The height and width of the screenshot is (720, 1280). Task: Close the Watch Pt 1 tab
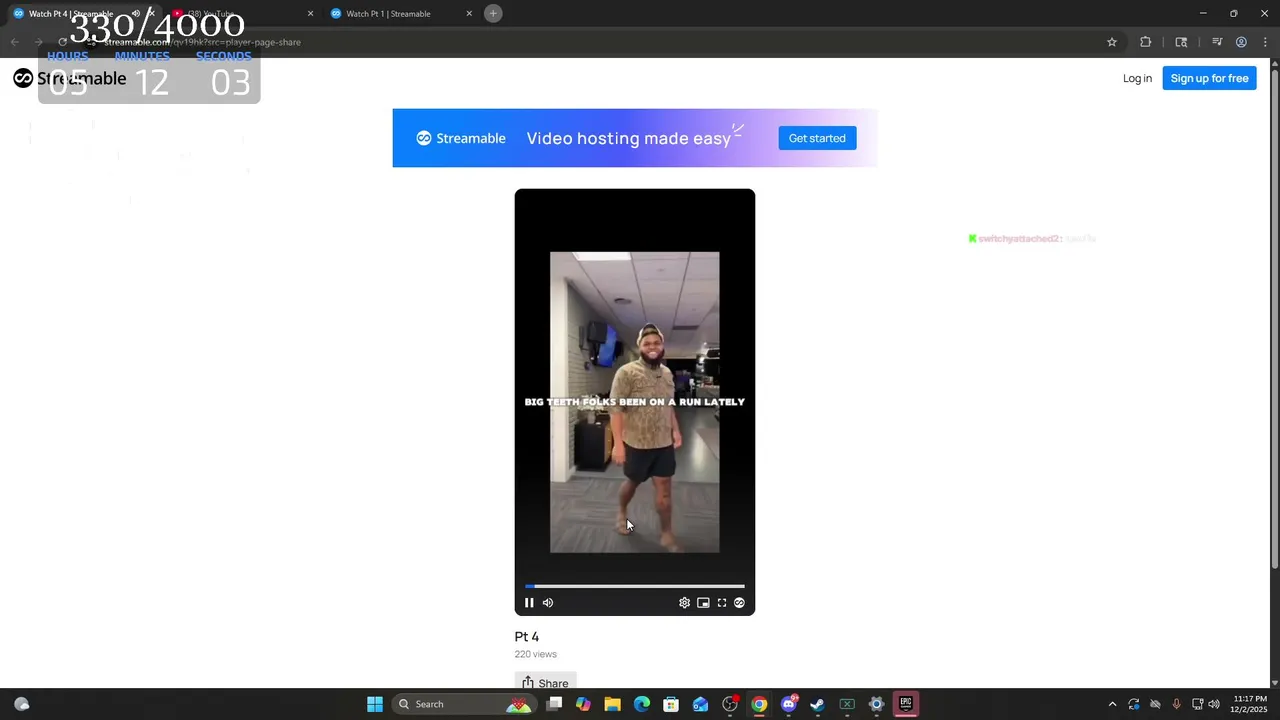pyautogui.click(x=469, y=14)
